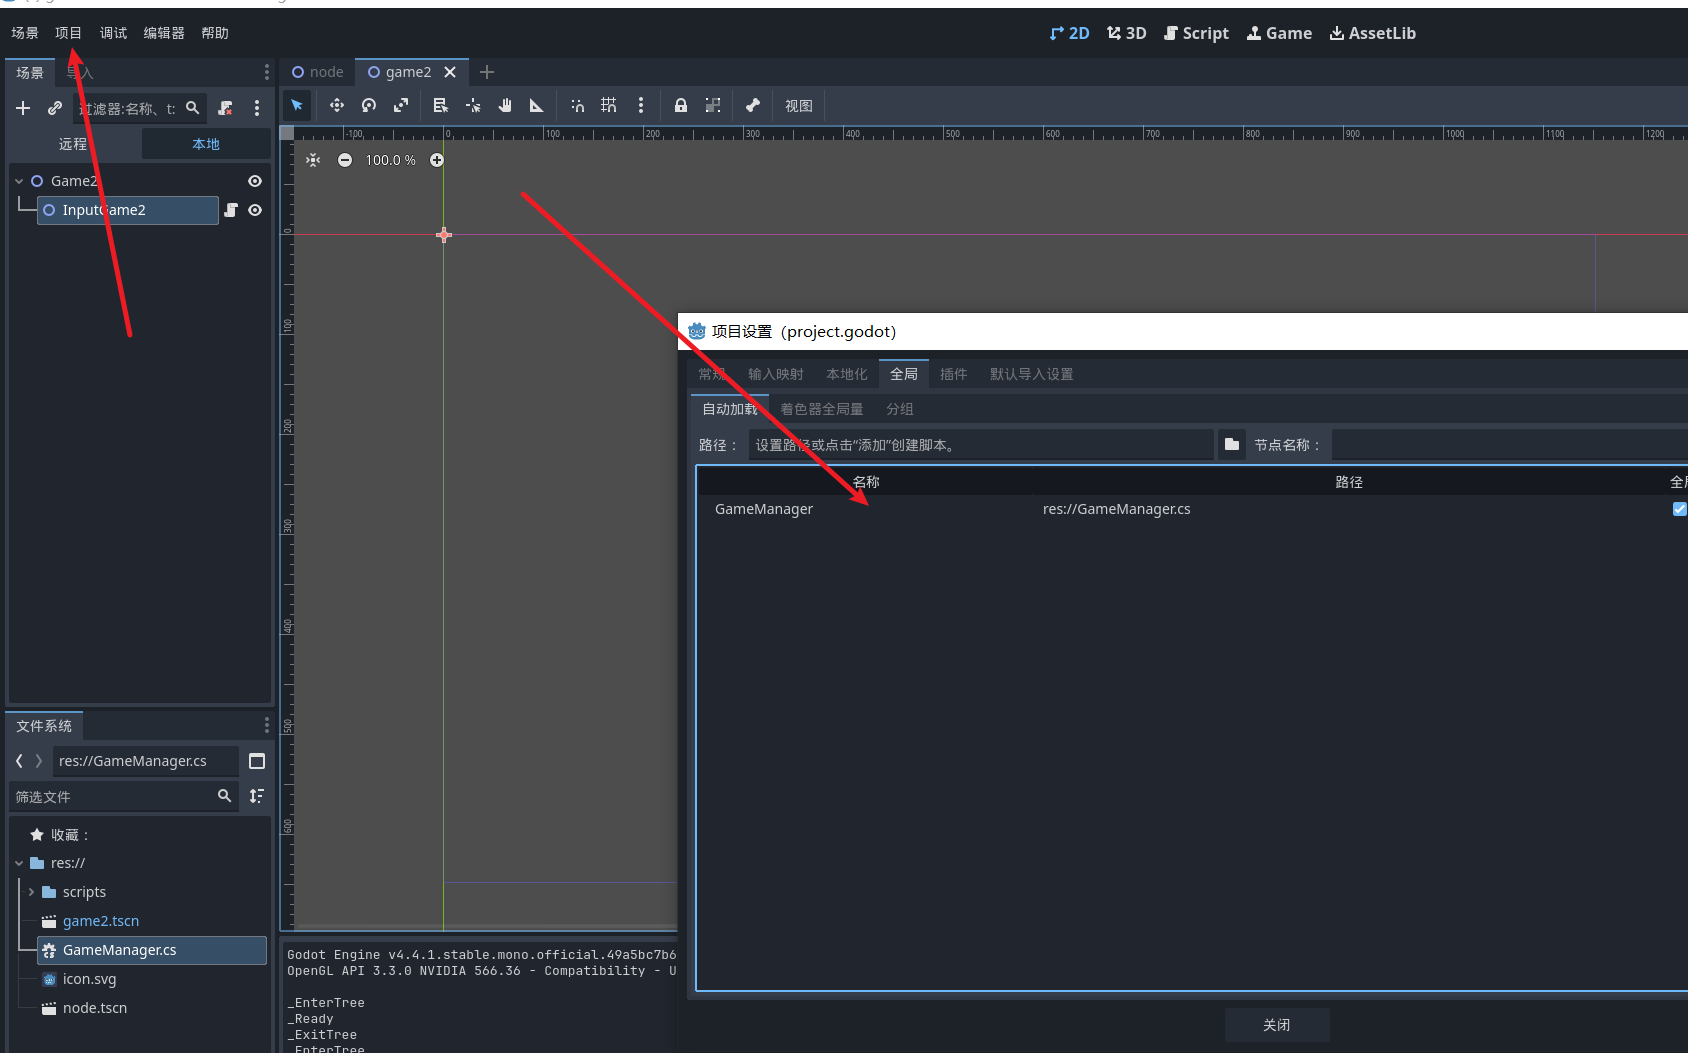Activate the Select mode arrow tool
Screen dimensions: 1688x1053
[297, 105]
